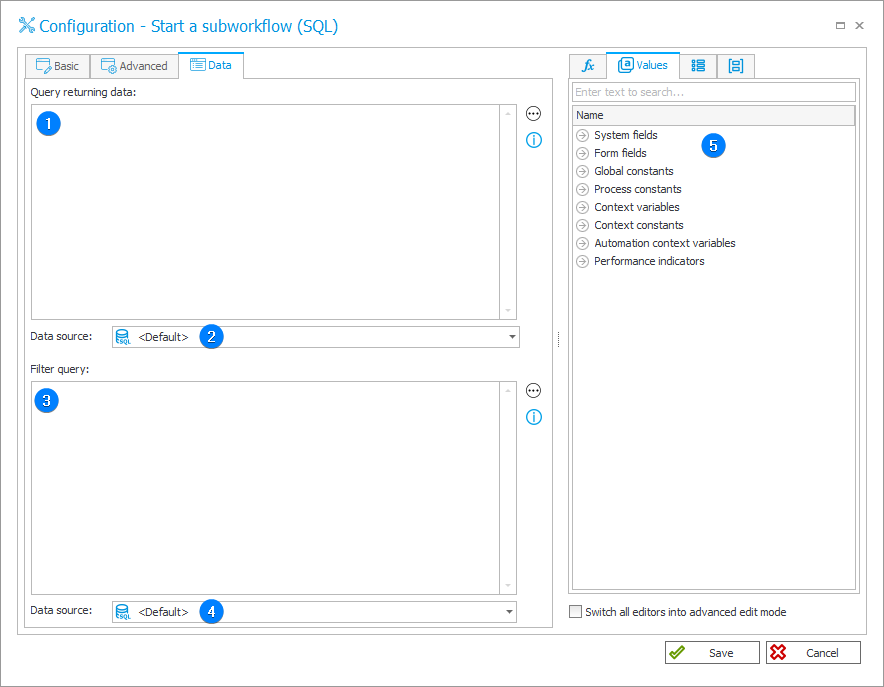Focus the Enter text to search field

coord(714,92)
